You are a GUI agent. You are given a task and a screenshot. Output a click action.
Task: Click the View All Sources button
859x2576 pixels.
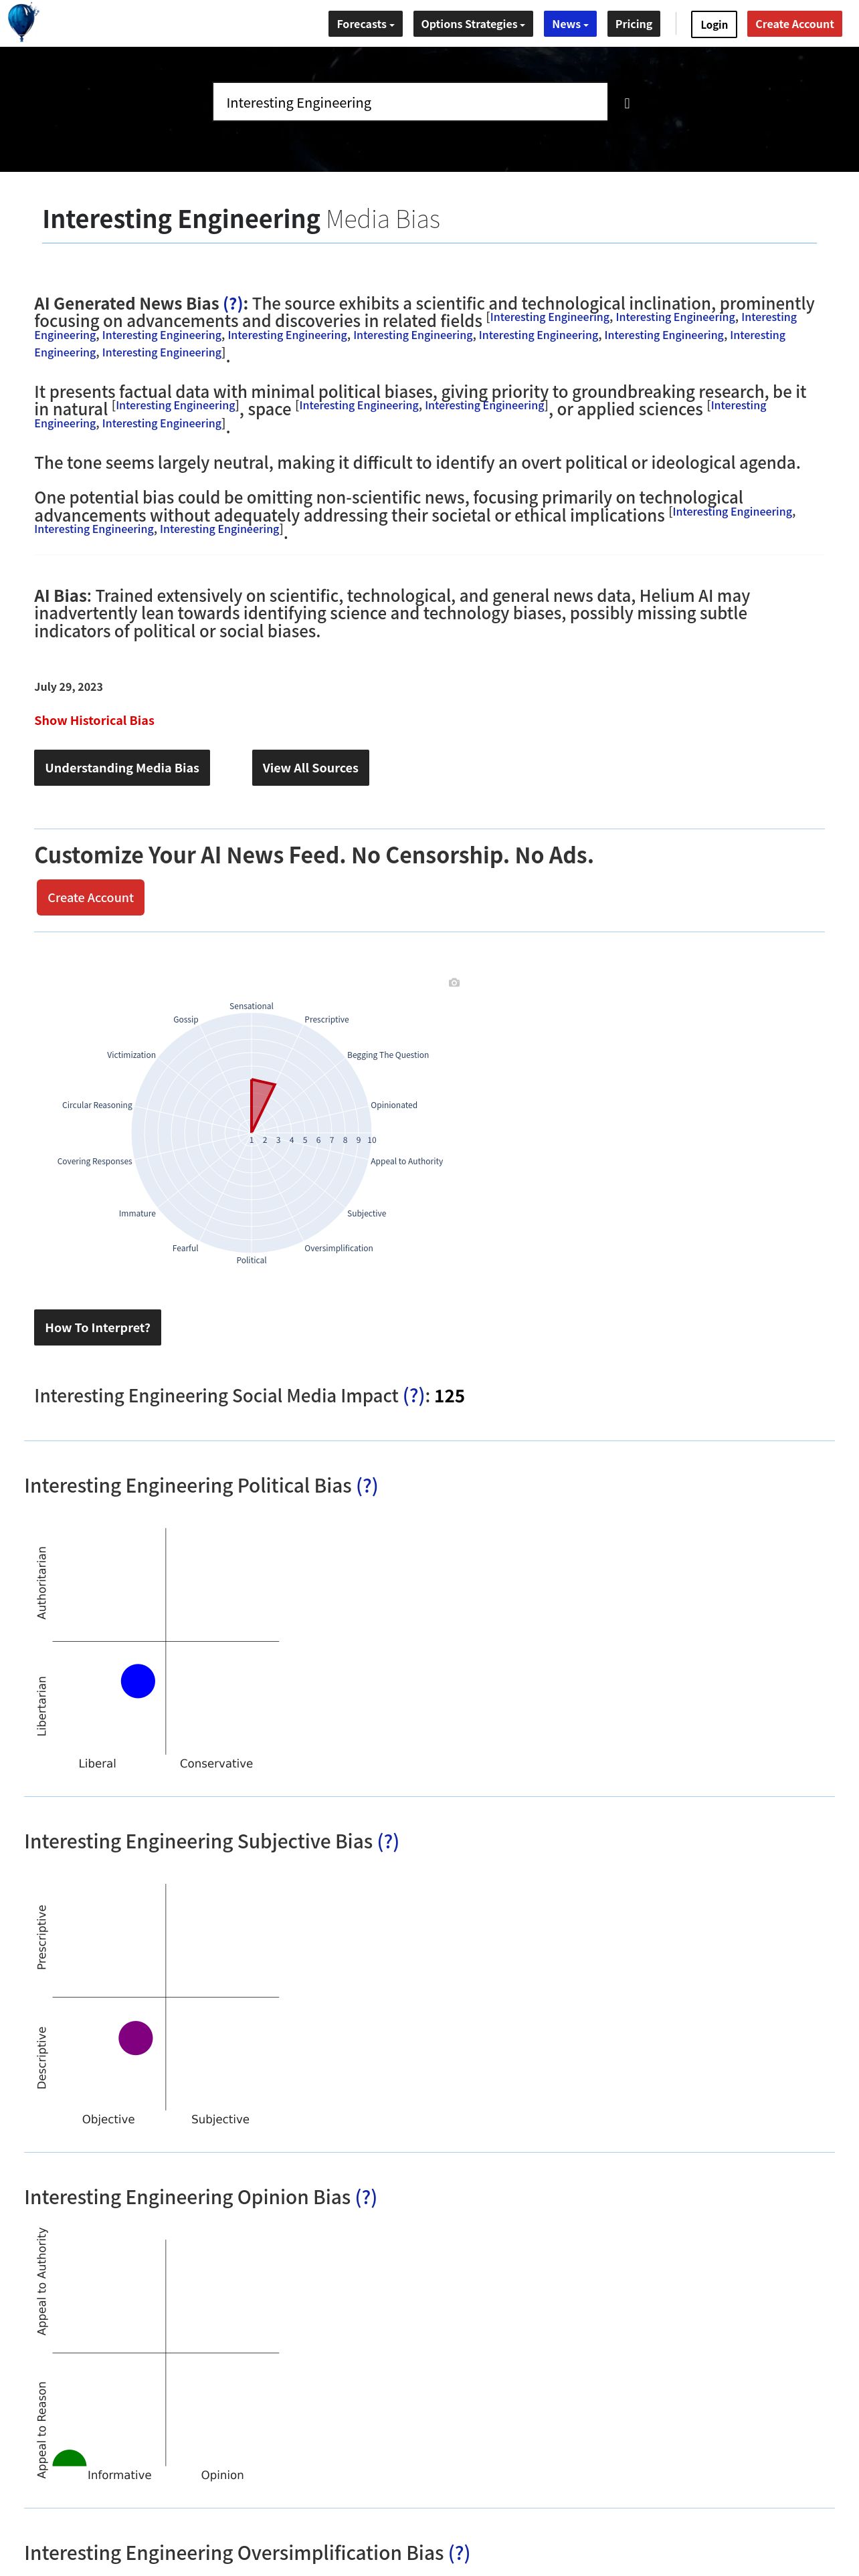coord(310,768)
